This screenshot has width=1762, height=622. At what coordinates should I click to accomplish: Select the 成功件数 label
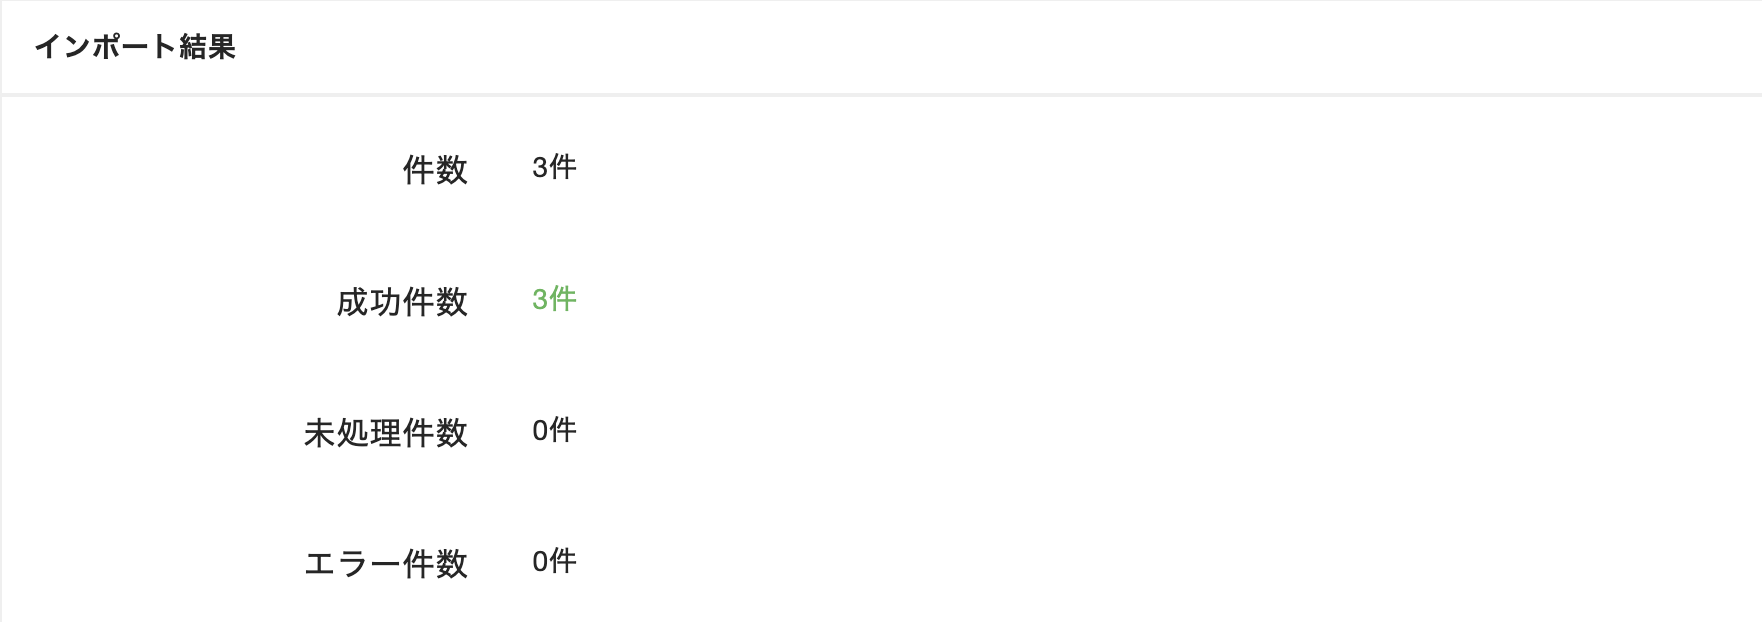[x=402, y=301]
